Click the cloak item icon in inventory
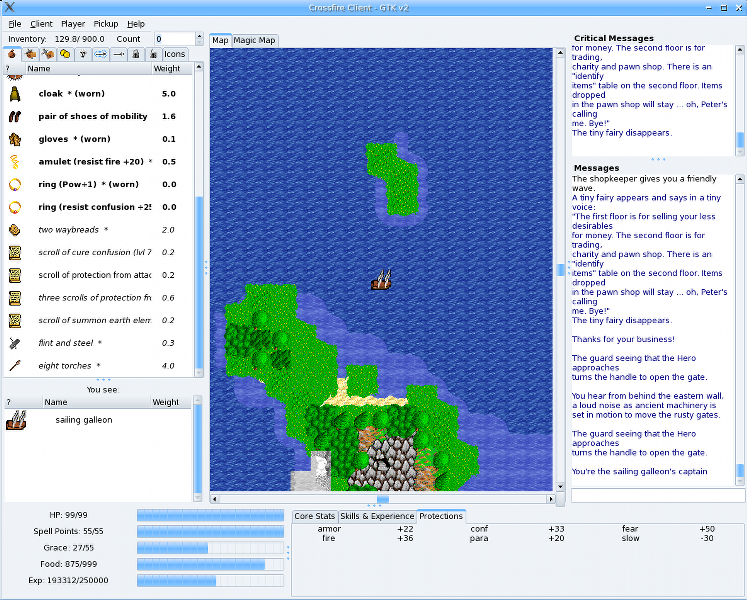The width and height of the screenshot is (747, 600). point(15,94)
